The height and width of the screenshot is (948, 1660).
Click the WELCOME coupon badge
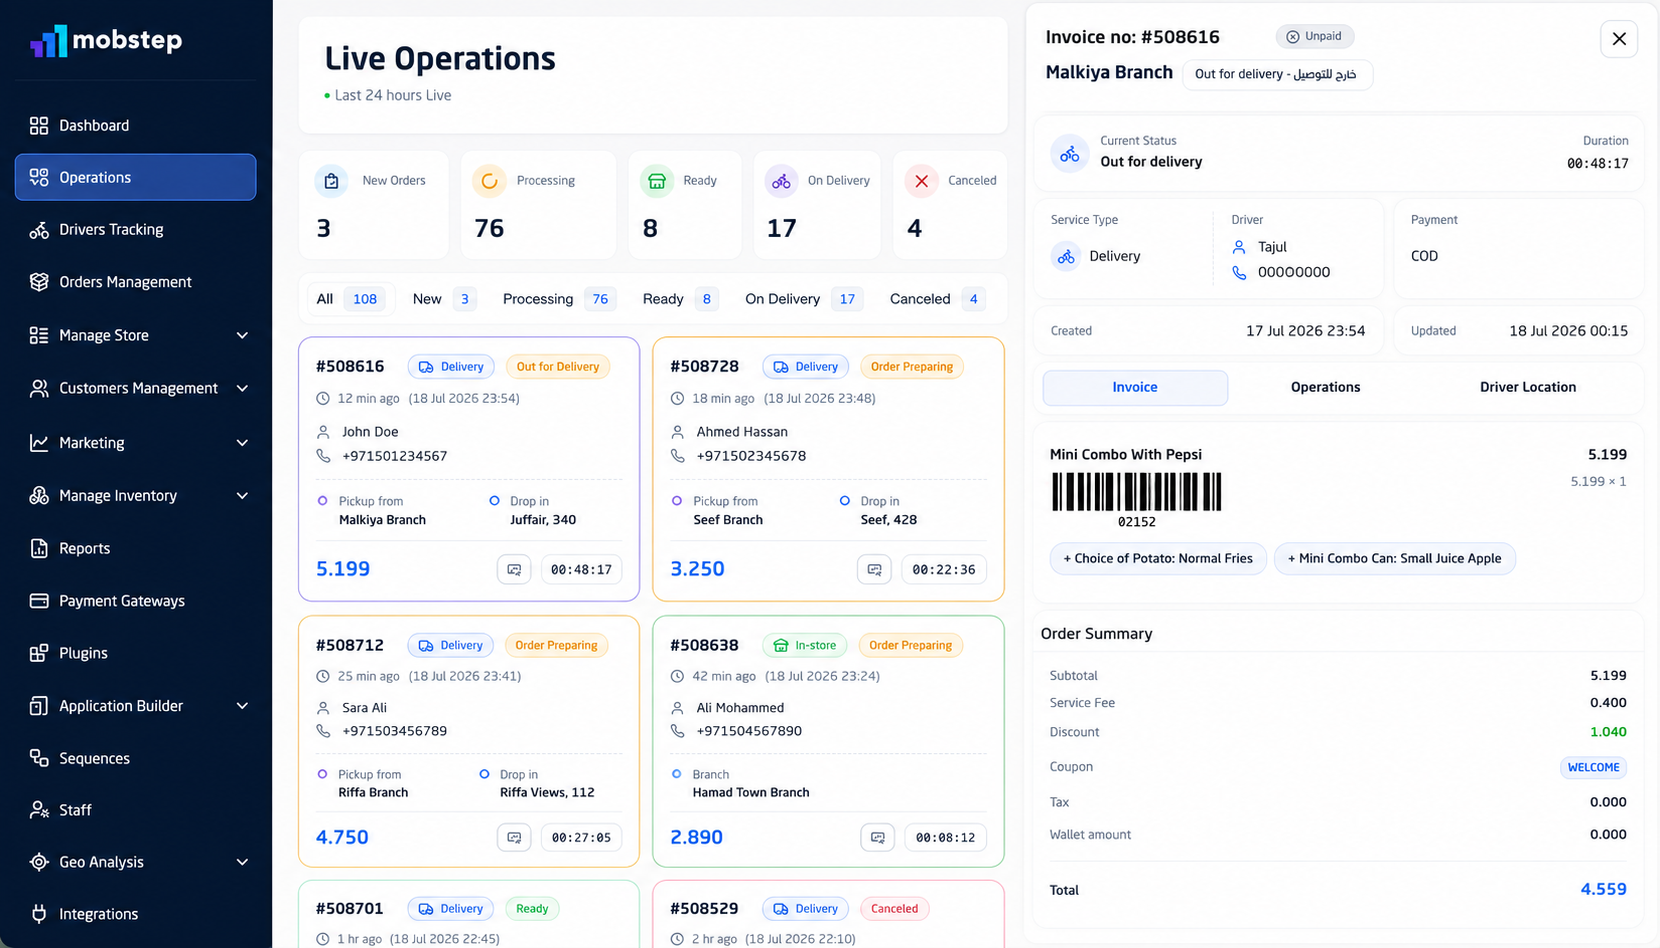coord(1593,768)
